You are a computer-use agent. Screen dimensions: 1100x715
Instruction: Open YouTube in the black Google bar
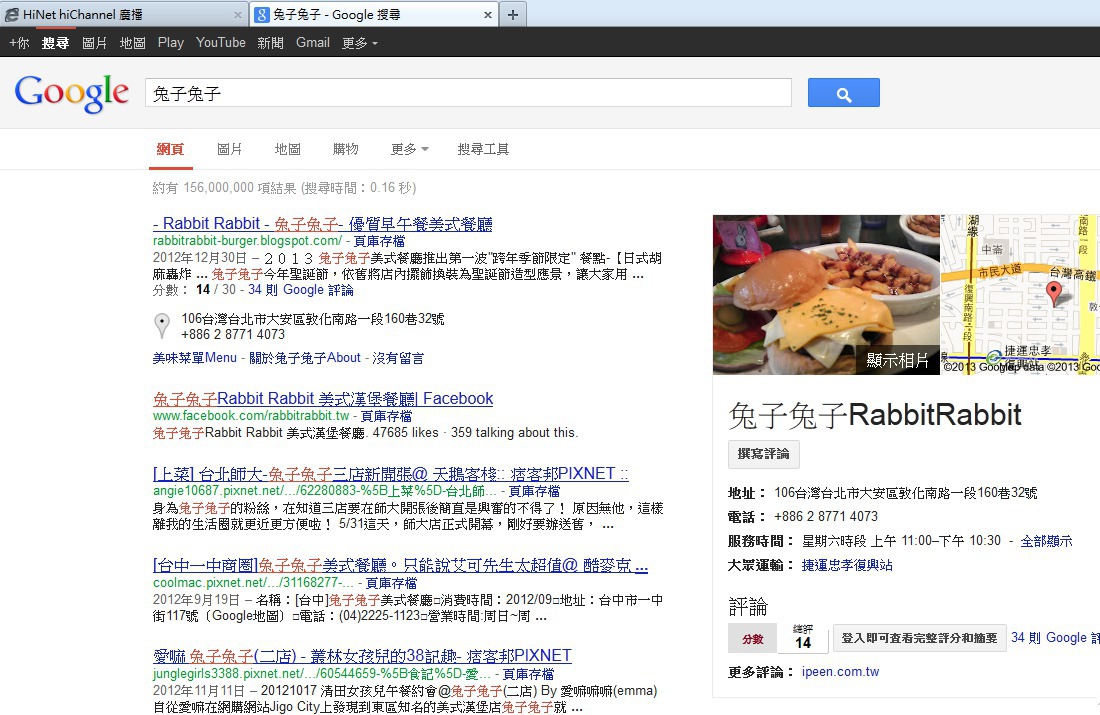[220, 43]
